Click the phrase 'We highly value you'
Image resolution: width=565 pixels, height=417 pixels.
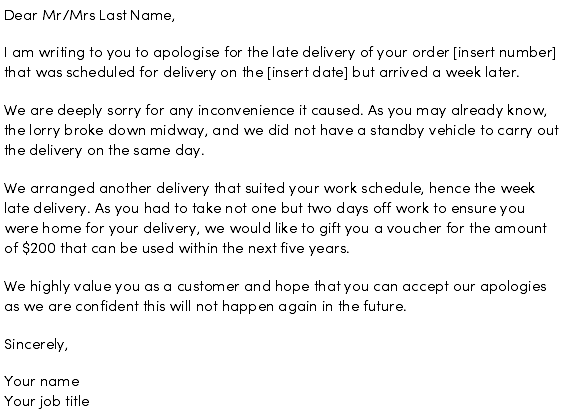[72, 287]
